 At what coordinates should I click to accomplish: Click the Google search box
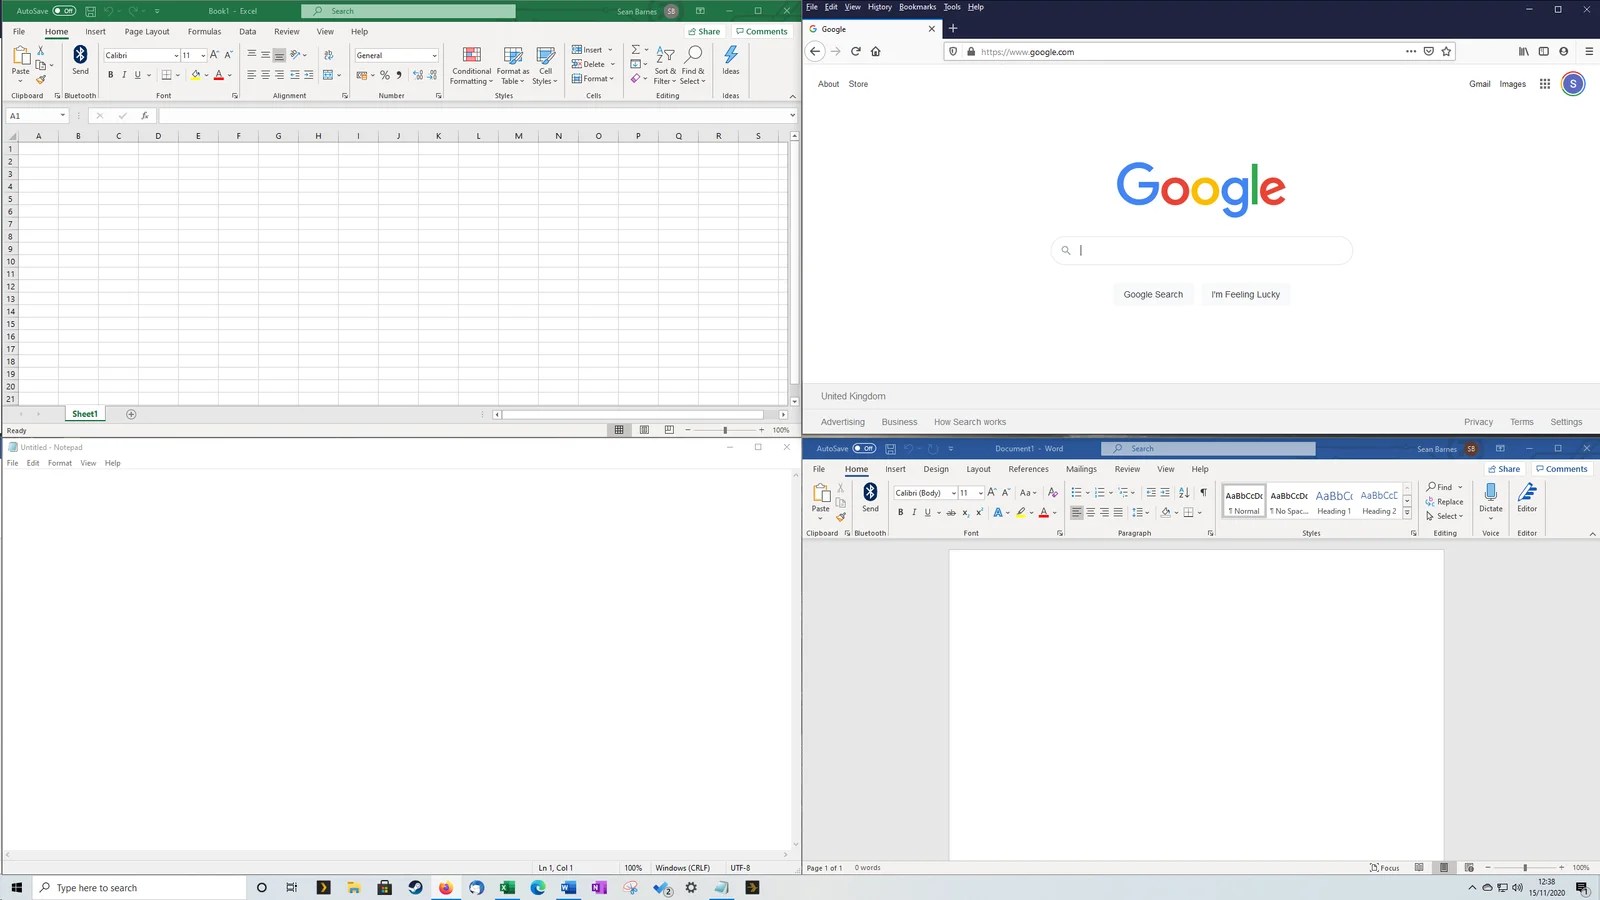click(x=1201, y=251)
